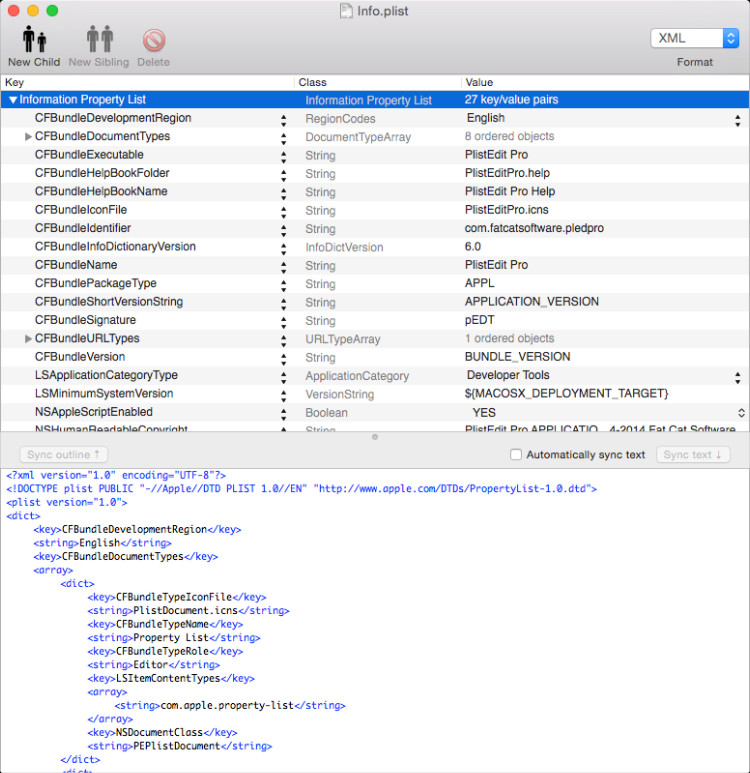Select the CFBundleShortVersionString key

109,302
